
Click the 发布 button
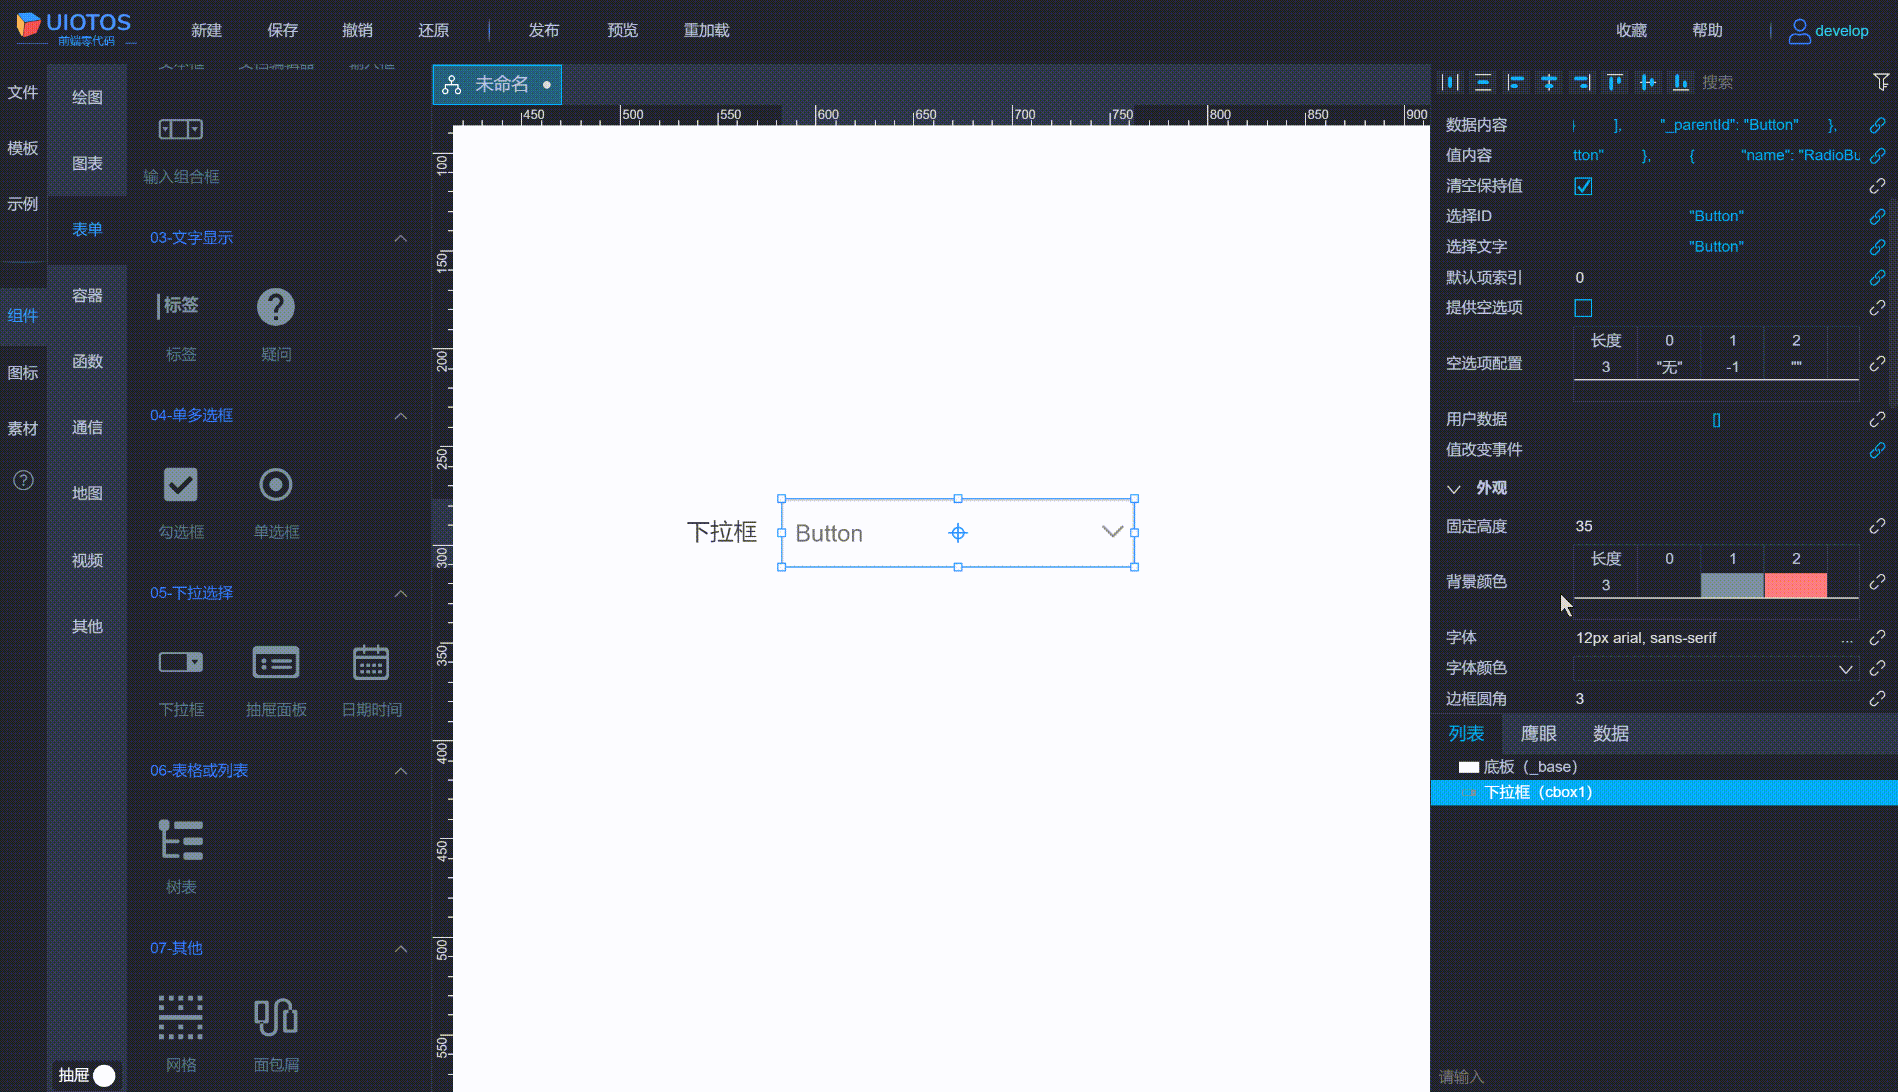tap(544, 30)
